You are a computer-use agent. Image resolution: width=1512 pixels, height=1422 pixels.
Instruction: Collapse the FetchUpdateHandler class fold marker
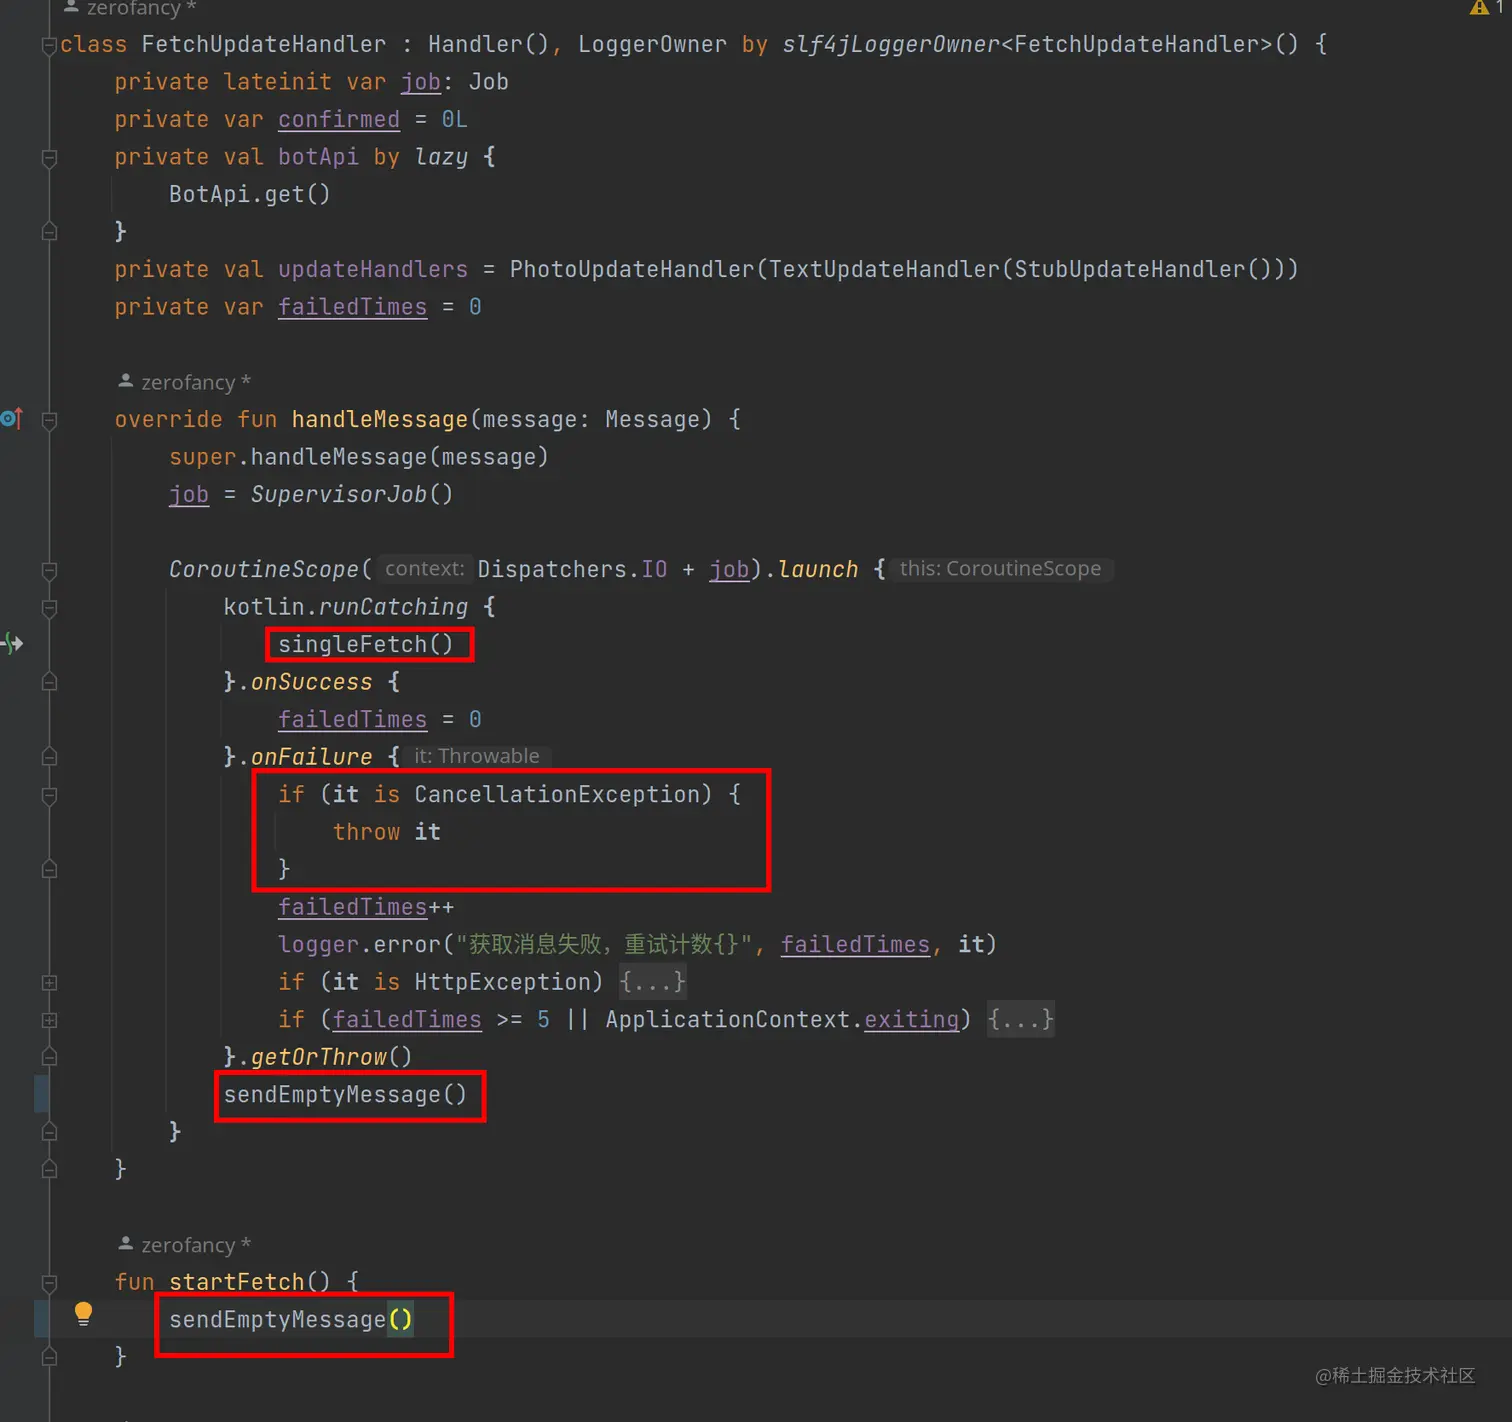click(49, 45)
